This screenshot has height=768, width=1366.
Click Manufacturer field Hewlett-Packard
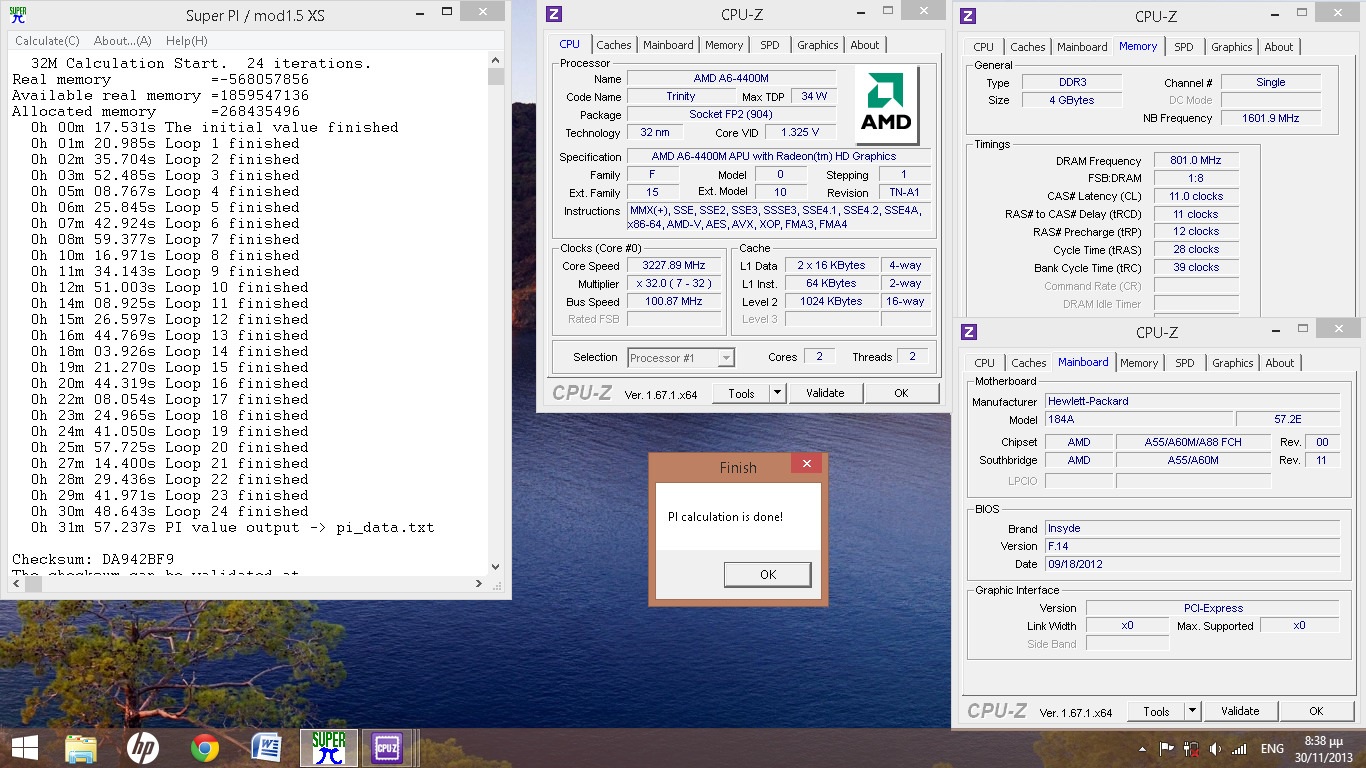pos(1191,401)
